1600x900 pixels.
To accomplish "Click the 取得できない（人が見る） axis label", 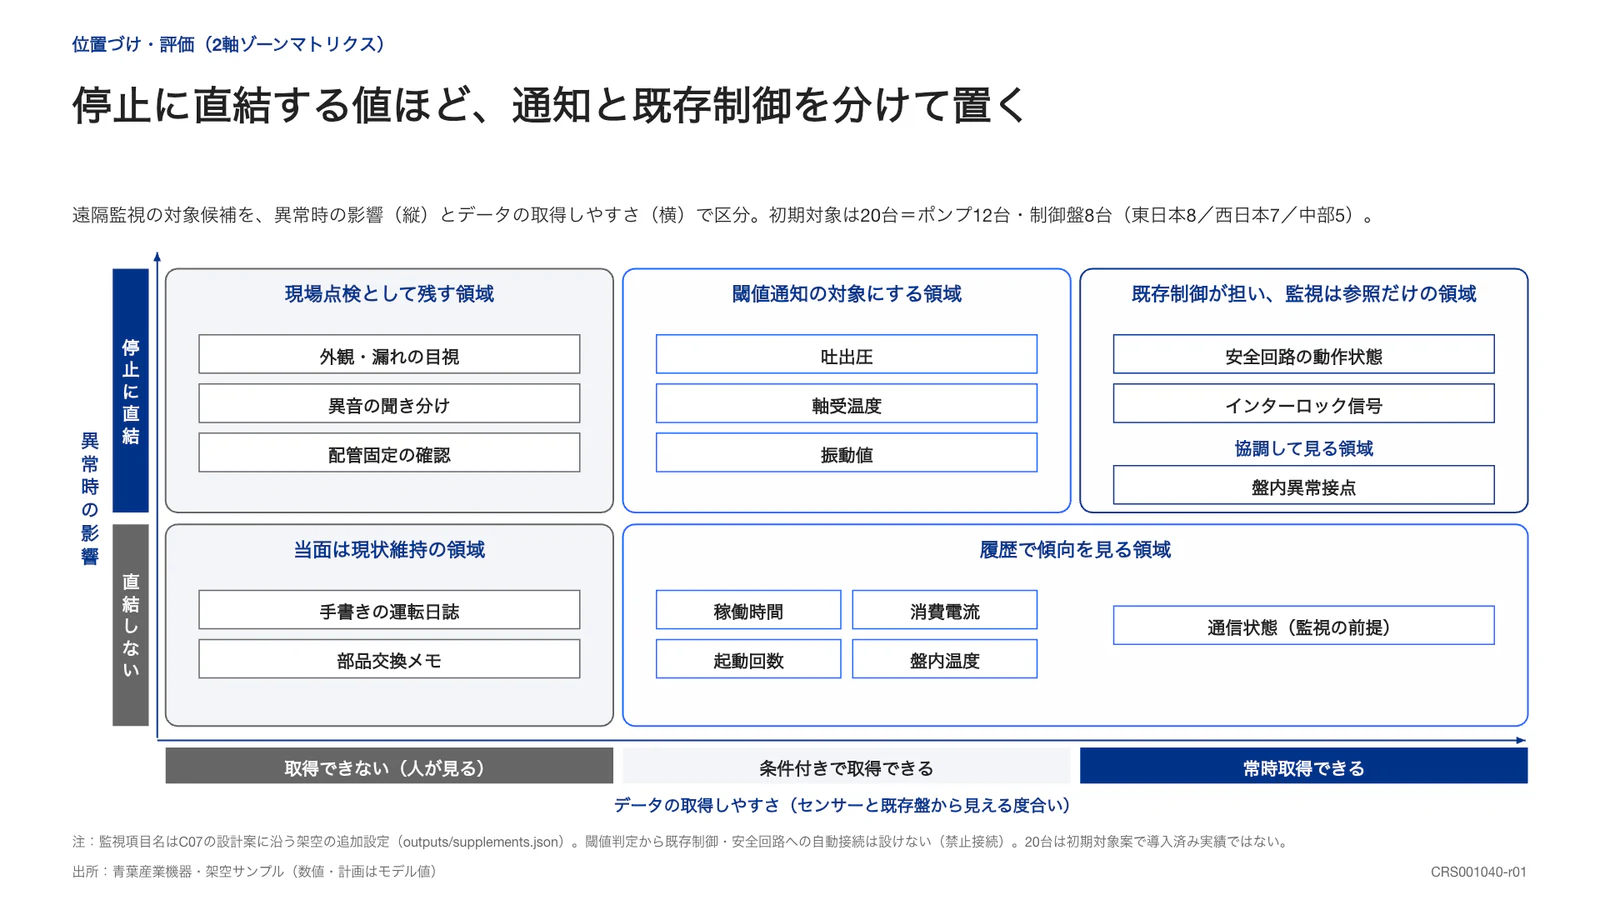I will tap(389, 767).
